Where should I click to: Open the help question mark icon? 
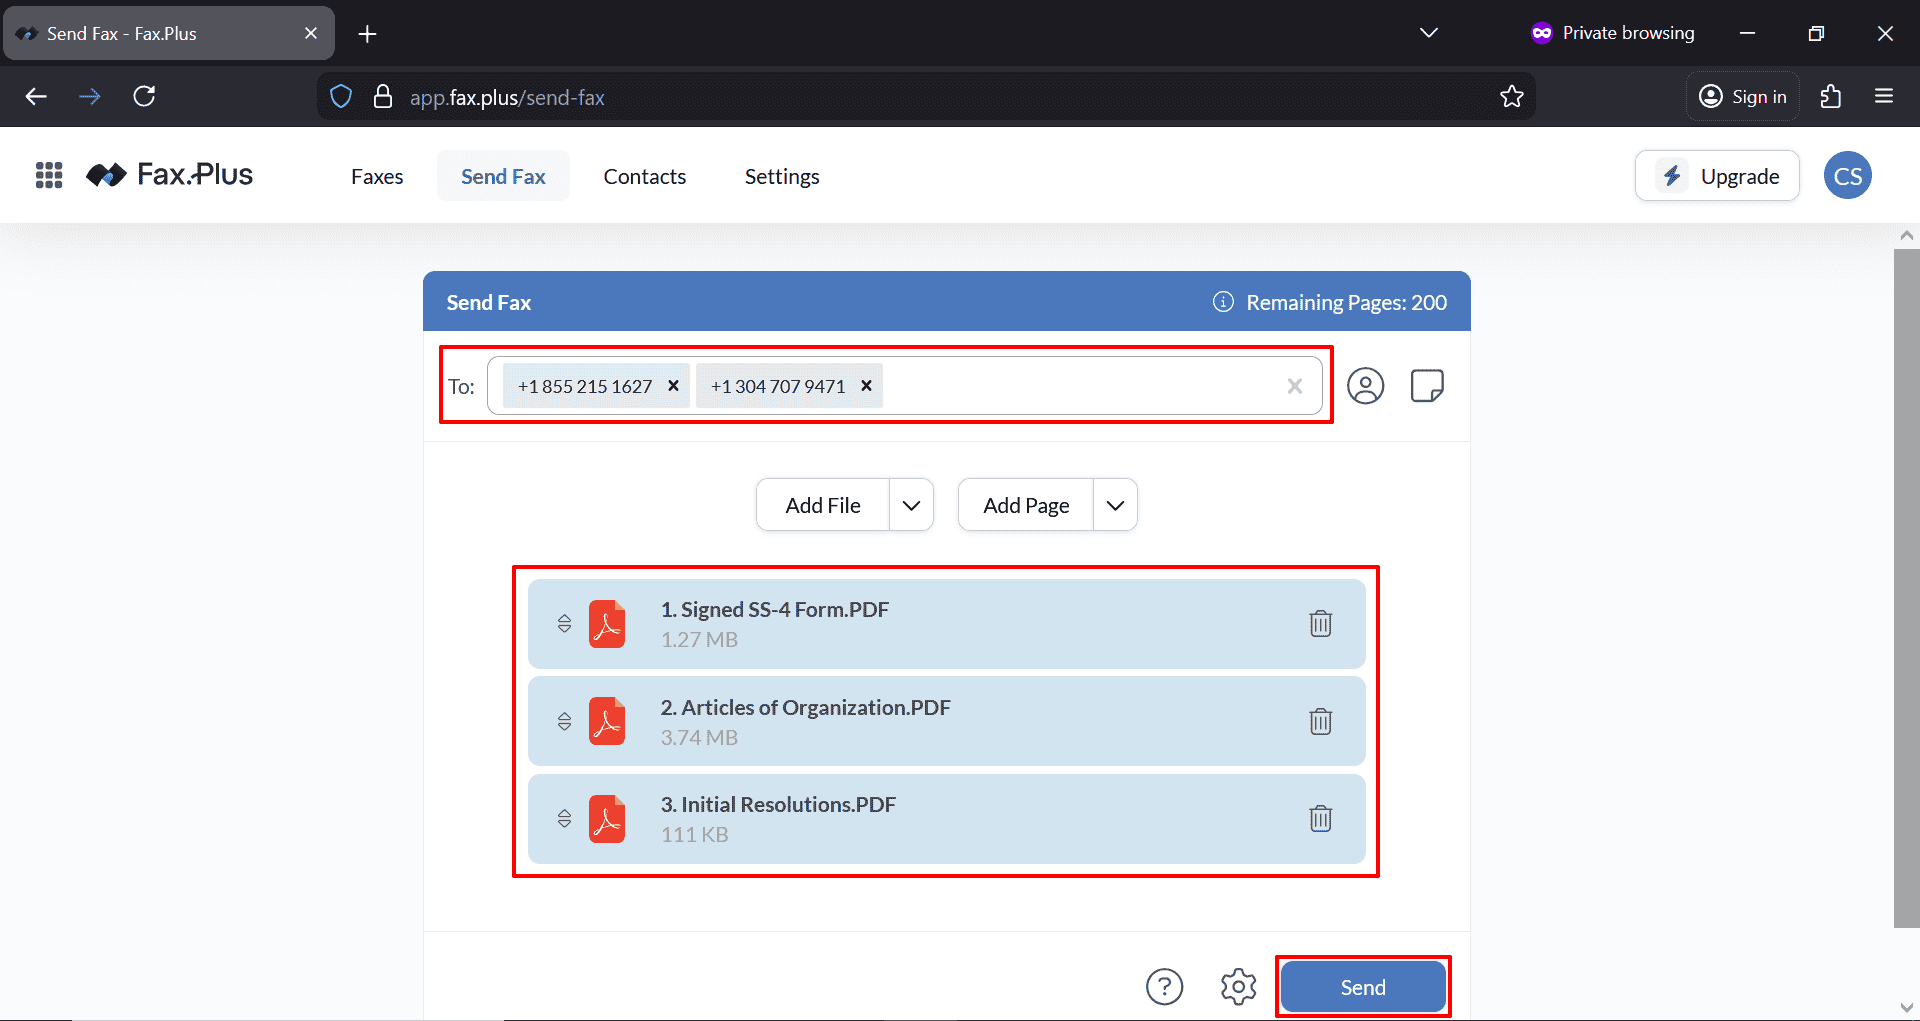[1164, 987]
